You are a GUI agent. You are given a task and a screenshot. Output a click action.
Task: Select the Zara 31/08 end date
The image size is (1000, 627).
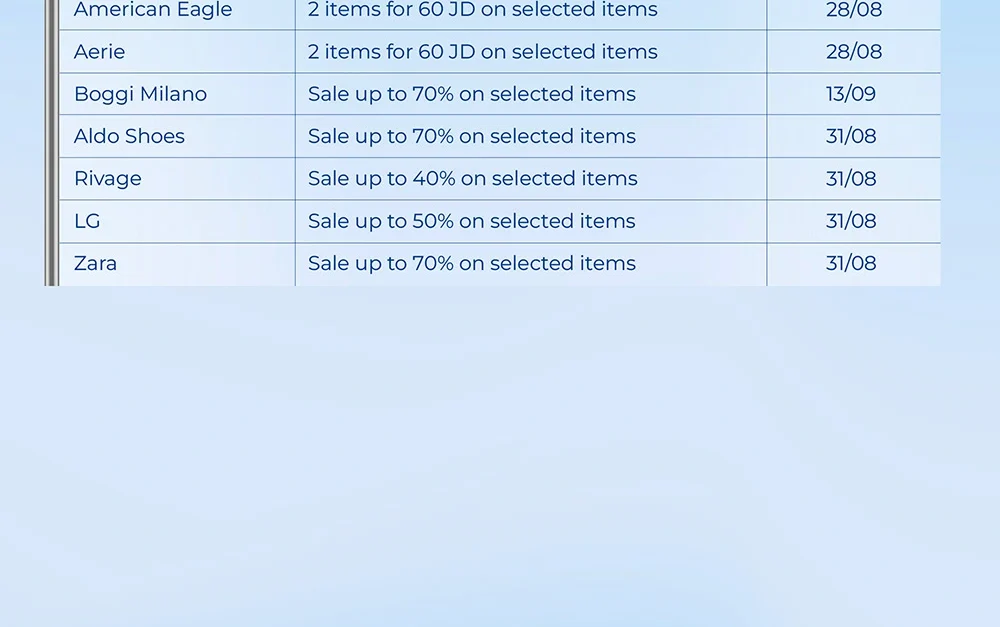[851, 263]
